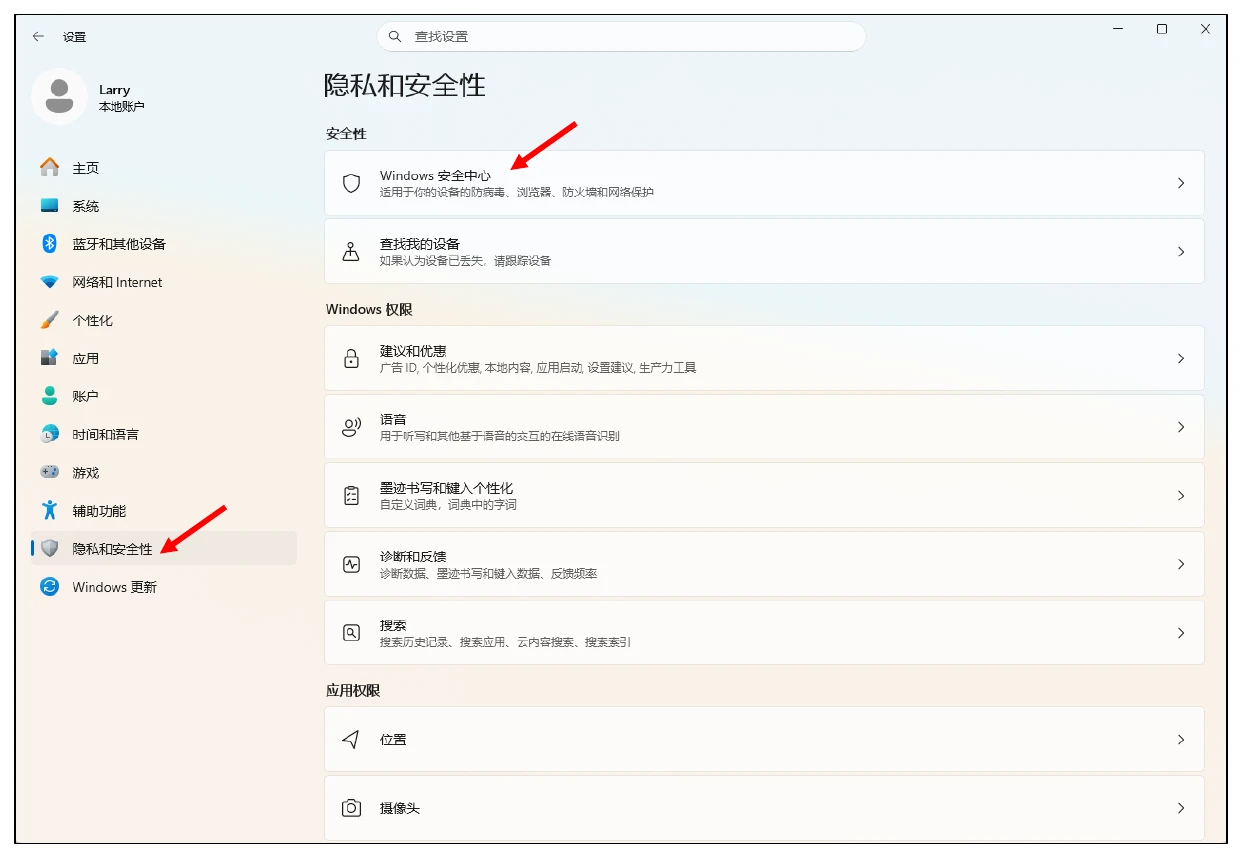This screenshot has height=858, width=1242.
Task: Maximize the Settings window
Action: pyautogui.click(x=1161, y=30)
